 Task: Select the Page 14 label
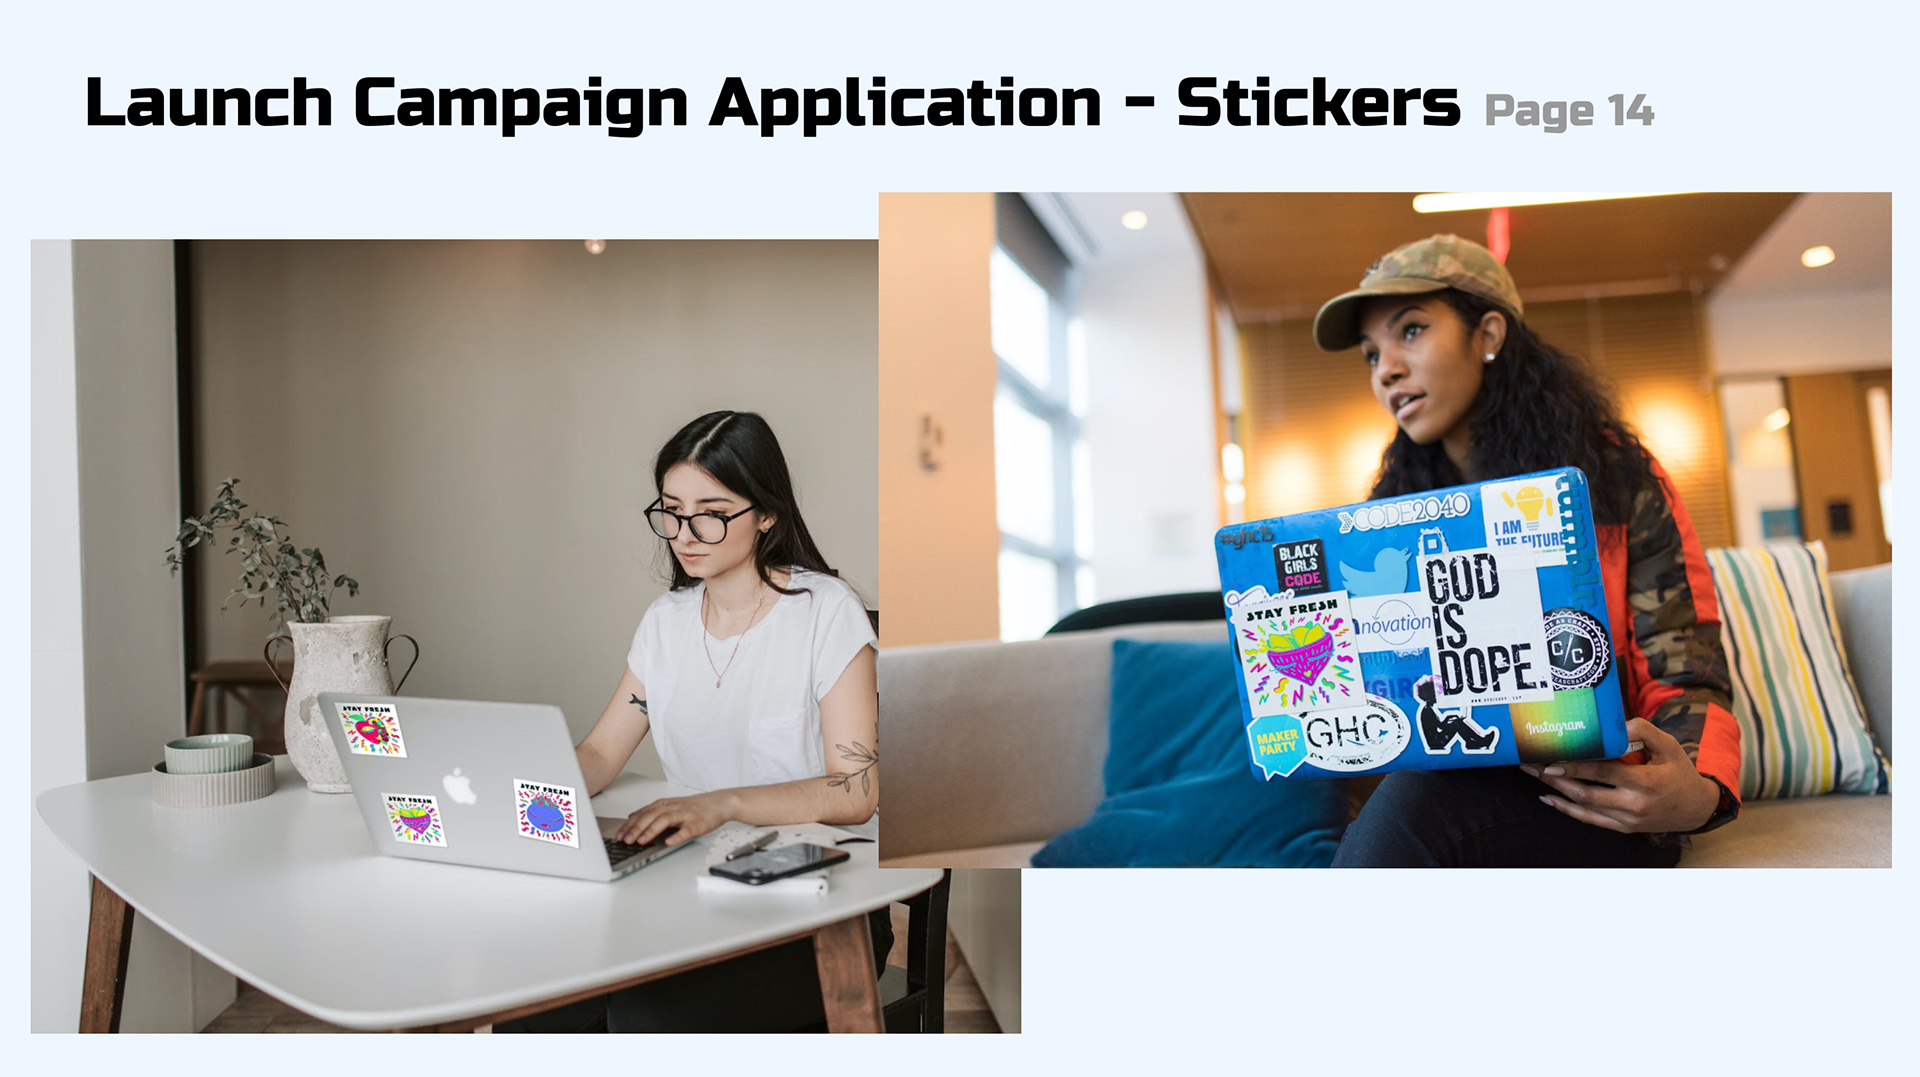1569,111
